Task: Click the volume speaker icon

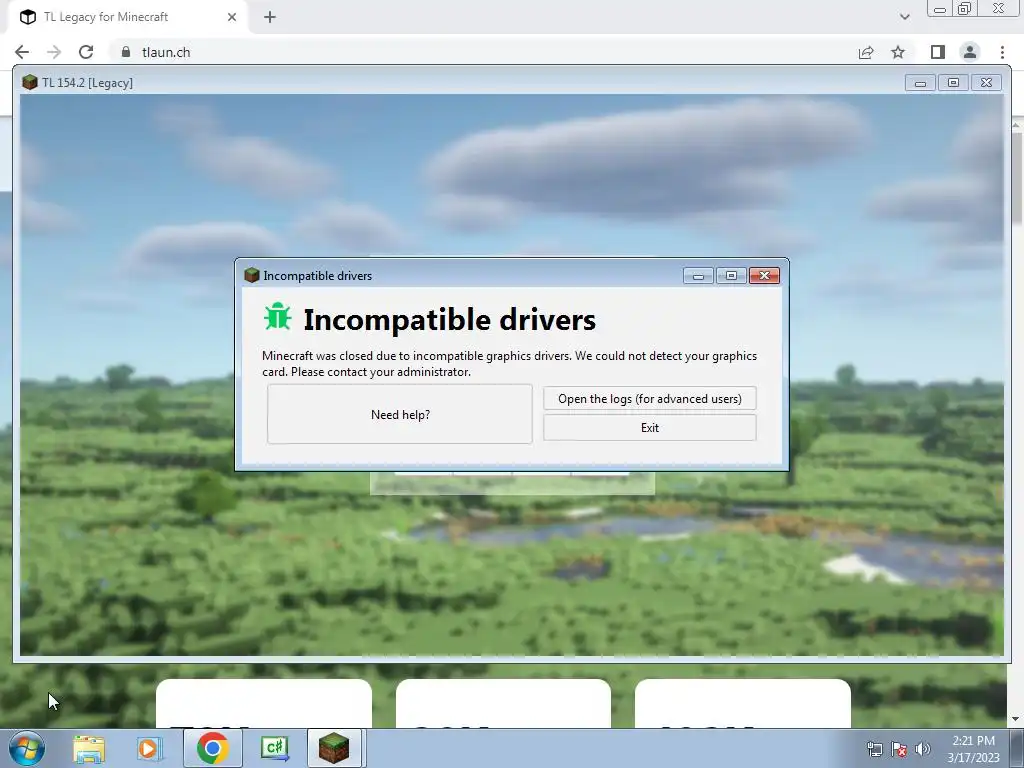Action: pyautogui.click(x=922, y=750)
